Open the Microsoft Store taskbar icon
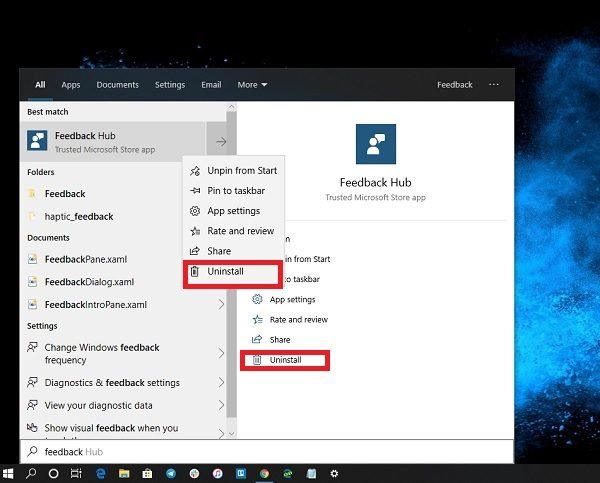 click(x=147, y=474)
